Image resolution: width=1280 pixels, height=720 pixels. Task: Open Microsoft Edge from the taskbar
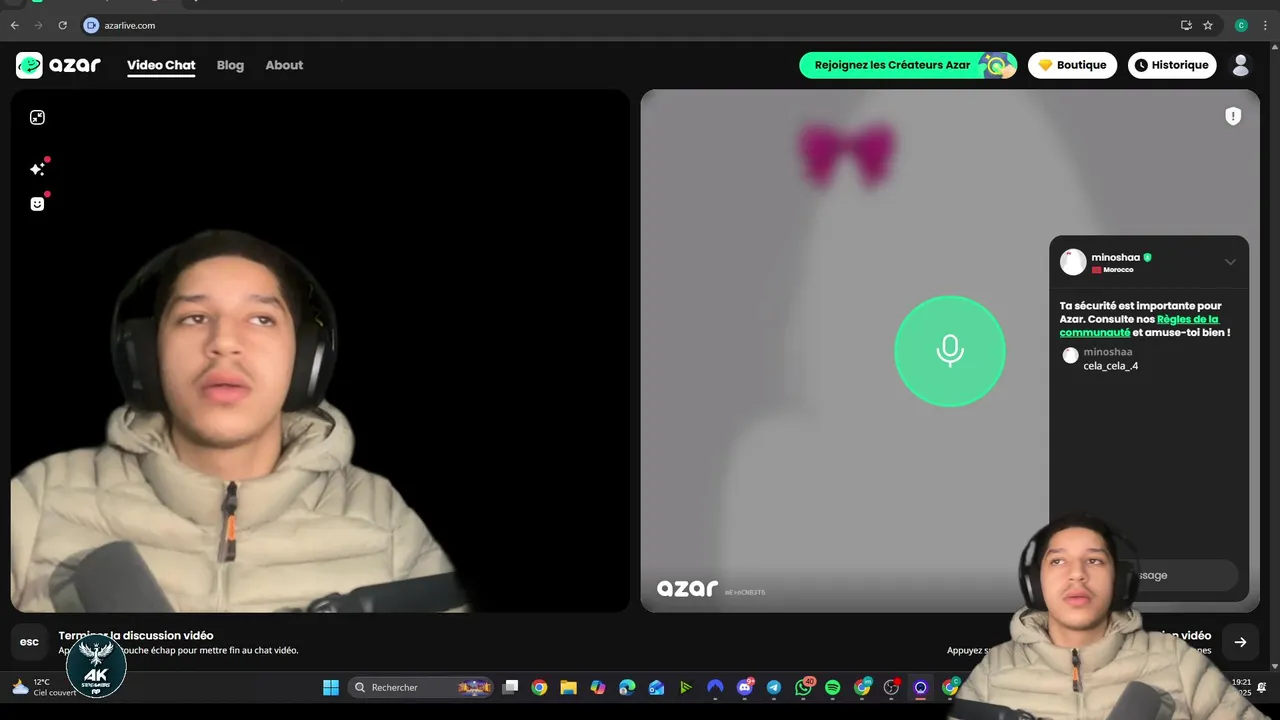tap(627, 687)
